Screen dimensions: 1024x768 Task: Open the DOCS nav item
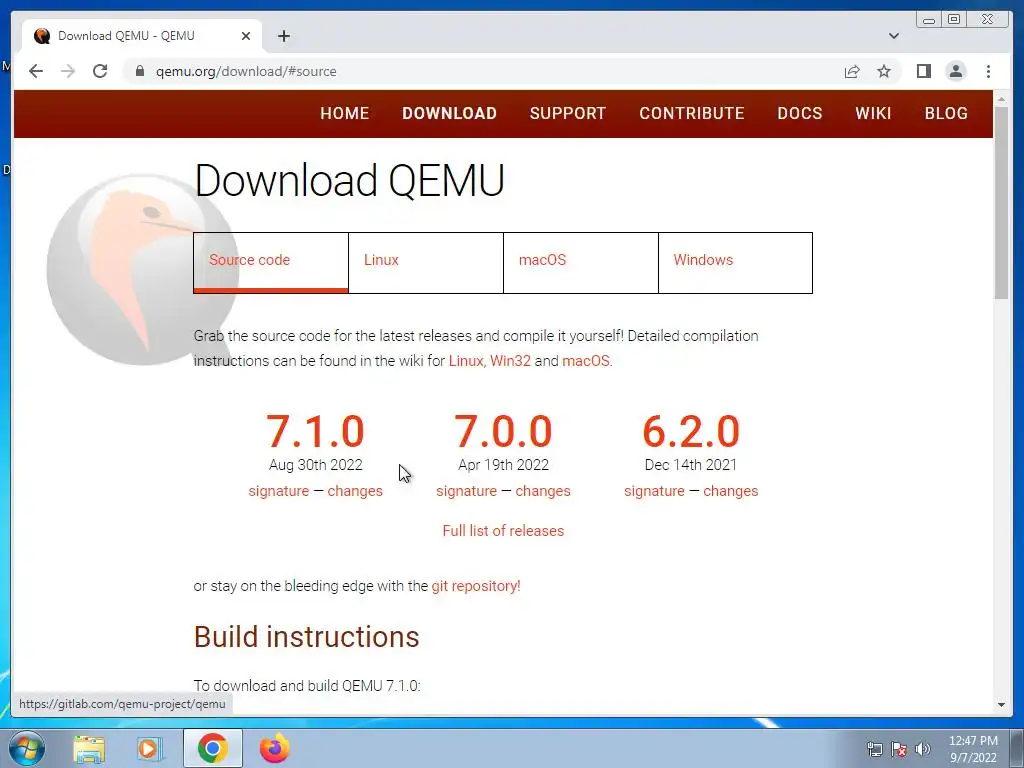pos(799,113)
